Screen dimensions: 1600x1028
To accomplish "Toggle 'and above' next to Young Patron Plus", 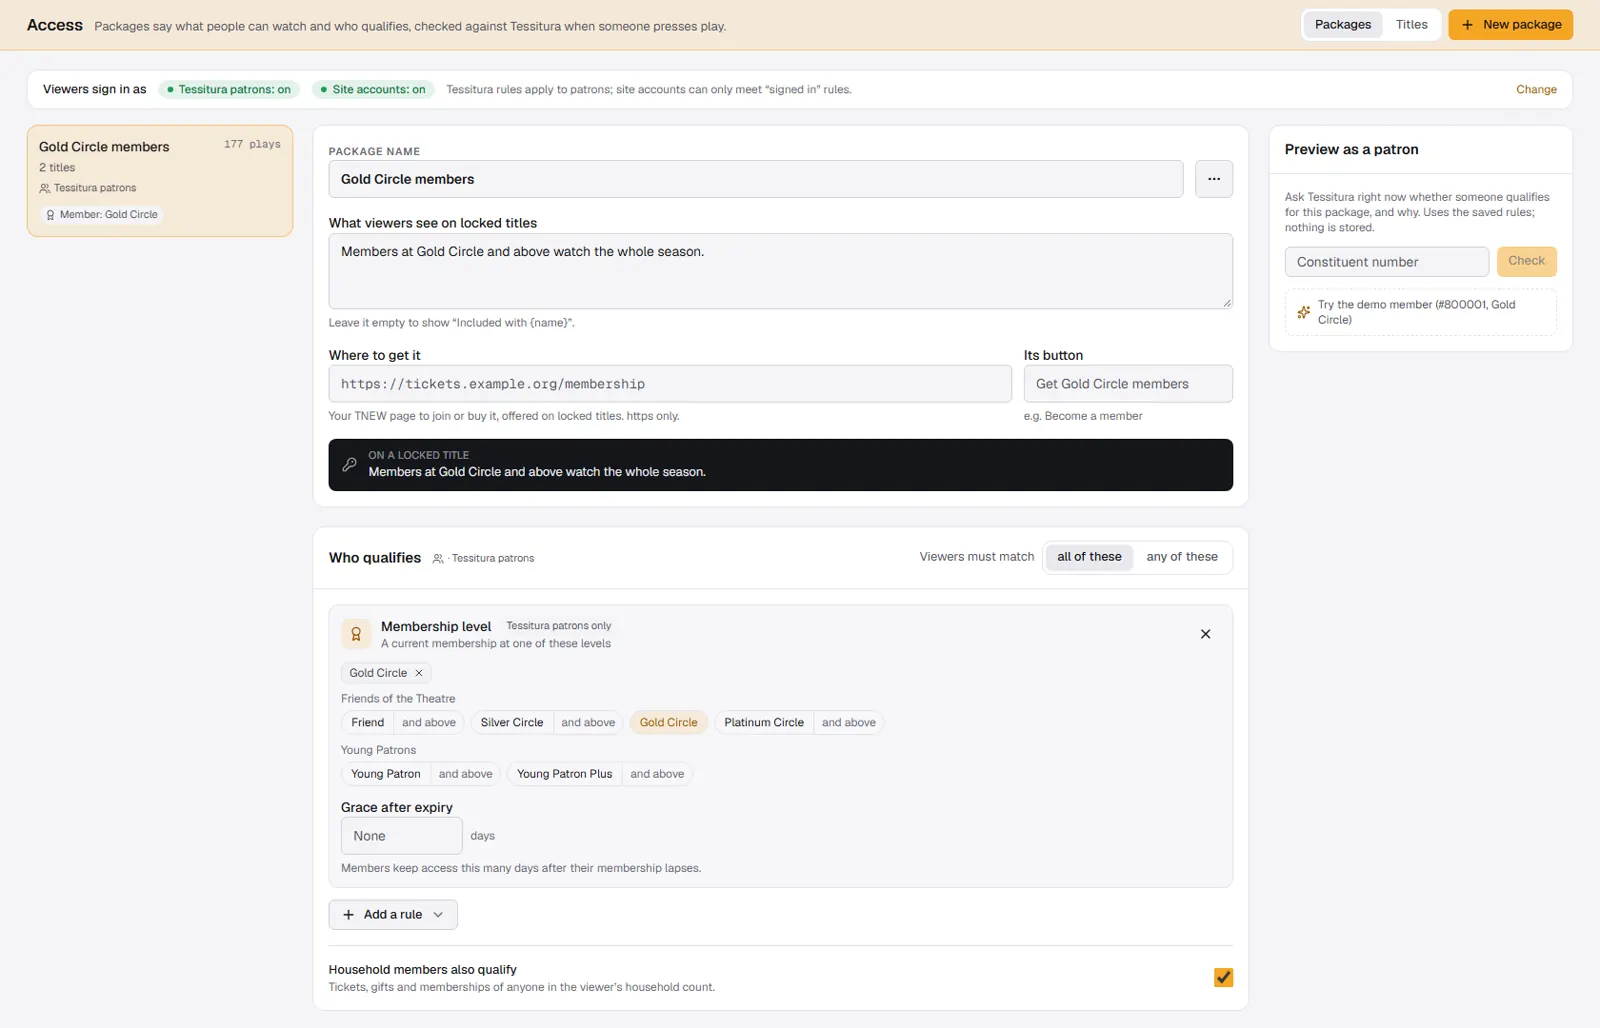I will click(657, 774).
